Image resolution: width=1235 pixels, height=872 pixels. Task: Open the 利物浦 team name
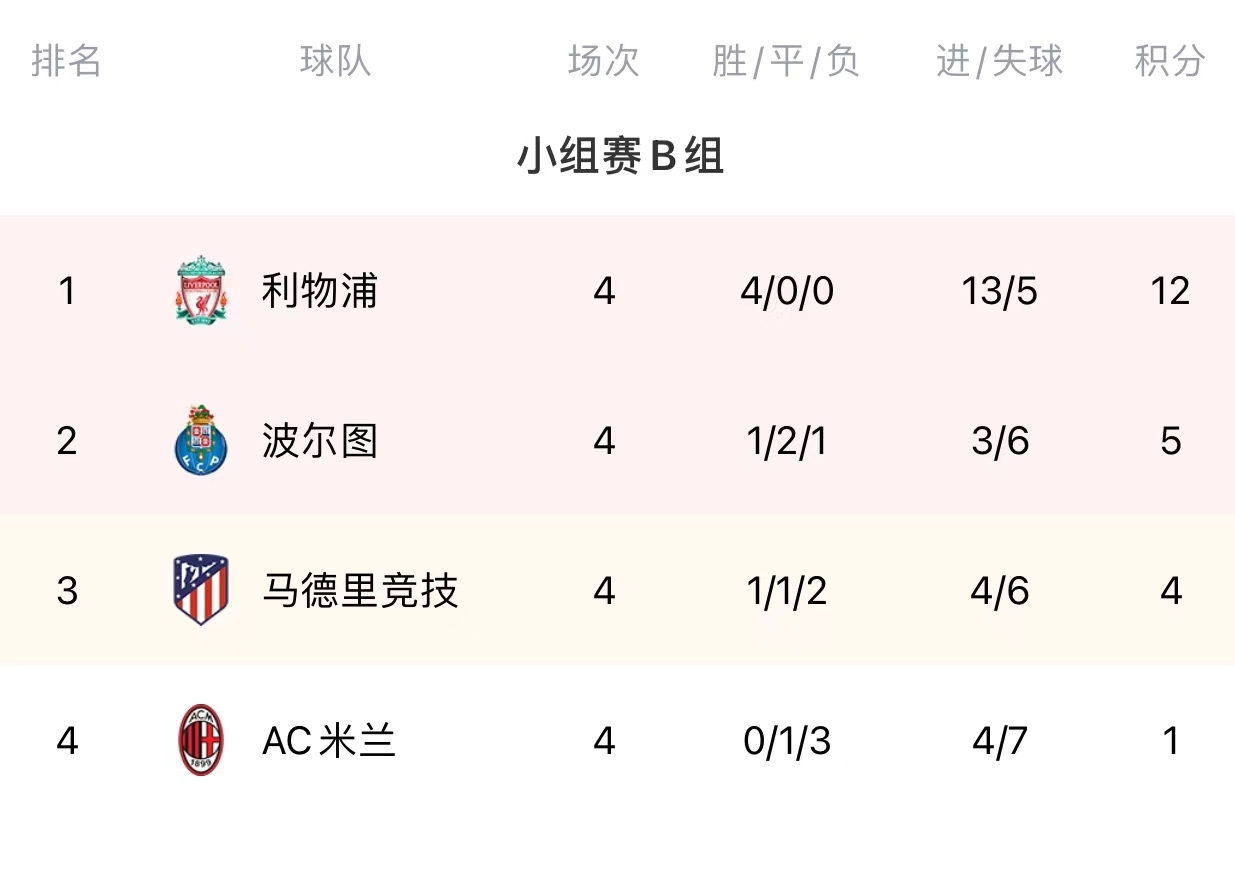(319, 291)
